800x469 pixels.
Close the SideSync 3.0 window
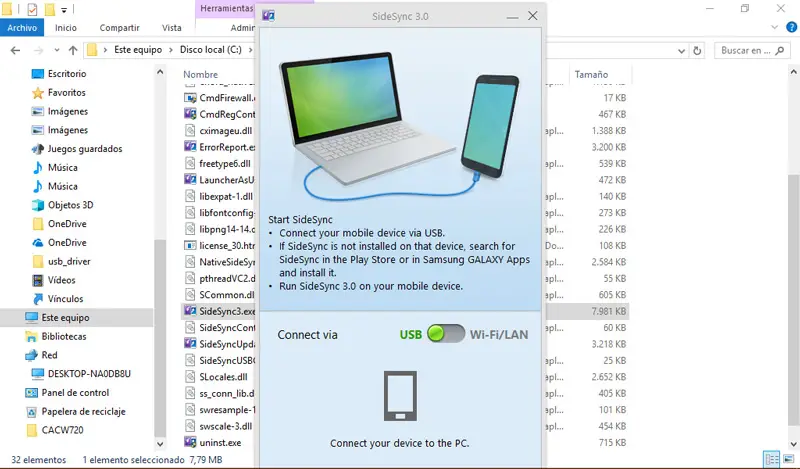pos(533,16)
